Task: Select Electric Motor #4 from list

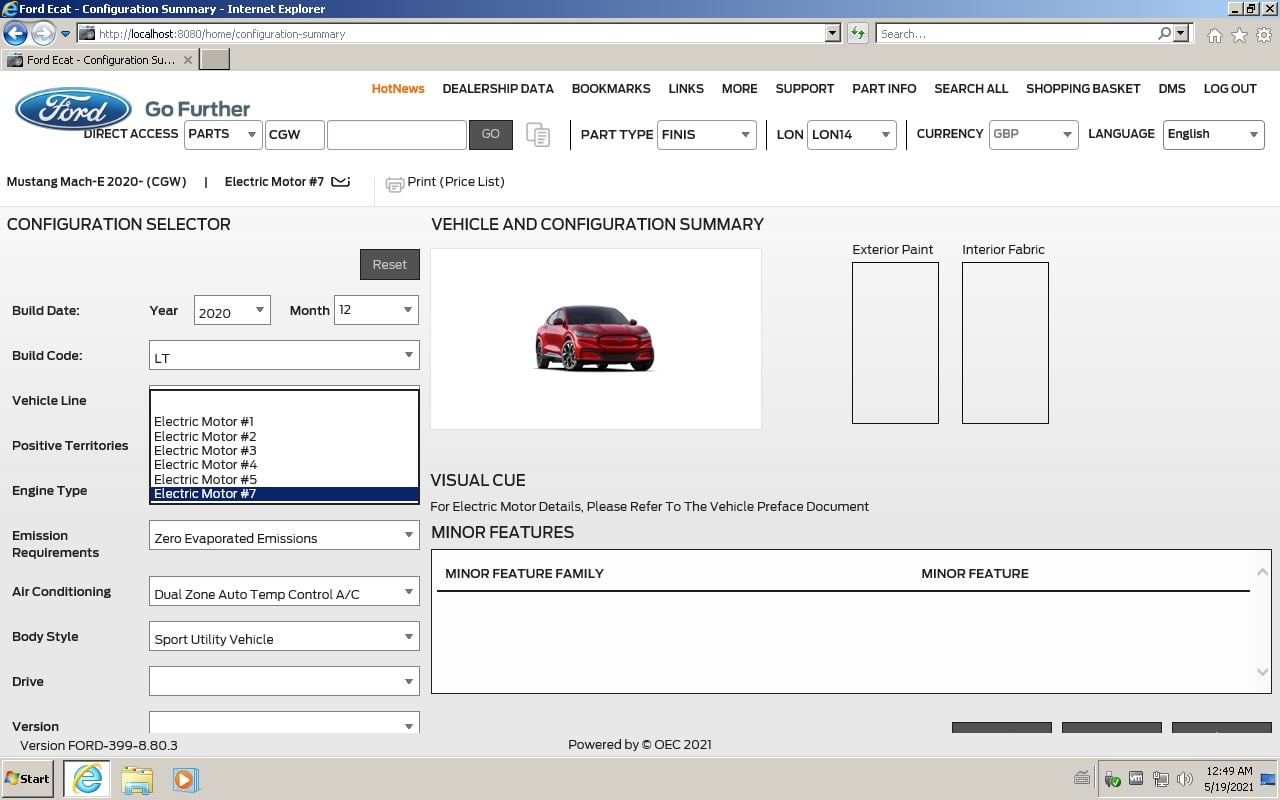Action: pos(284,465)
